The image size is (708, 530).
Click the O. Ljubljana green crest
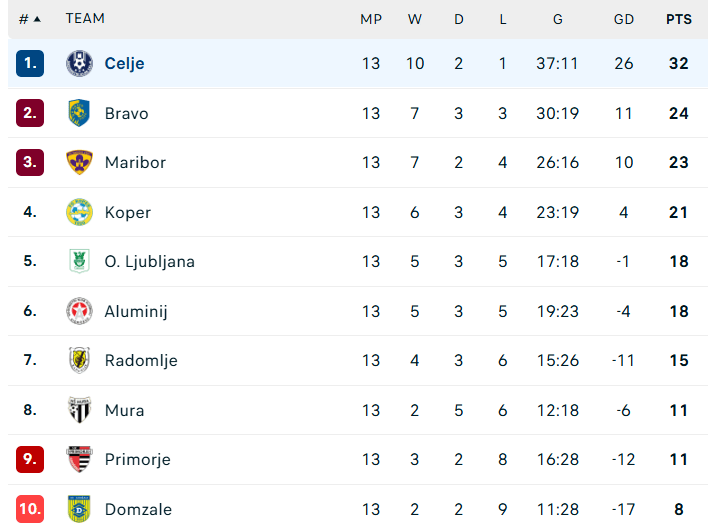click(79, 261)
